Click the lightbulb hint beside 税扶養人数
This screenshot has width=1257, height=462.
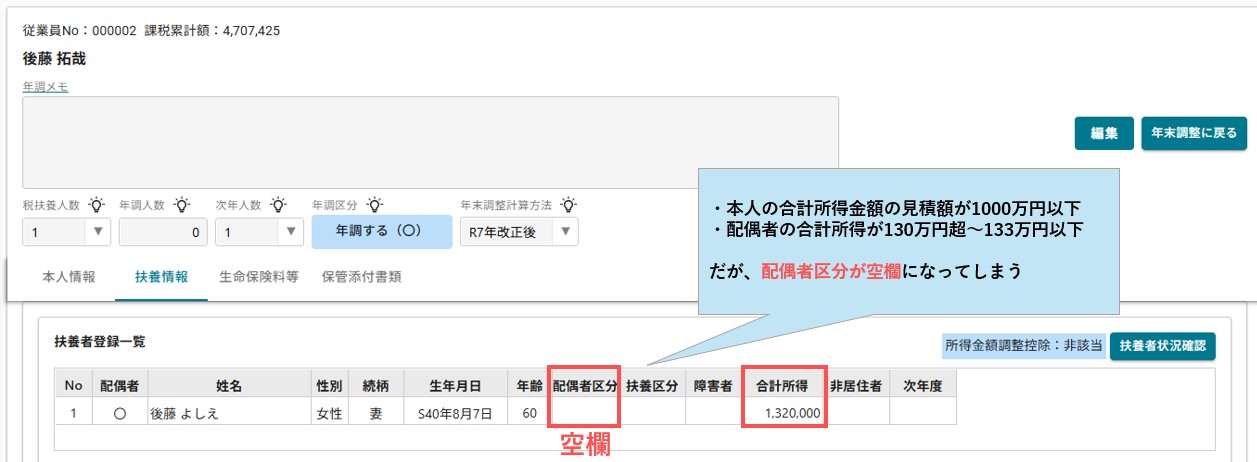[96, 205]
